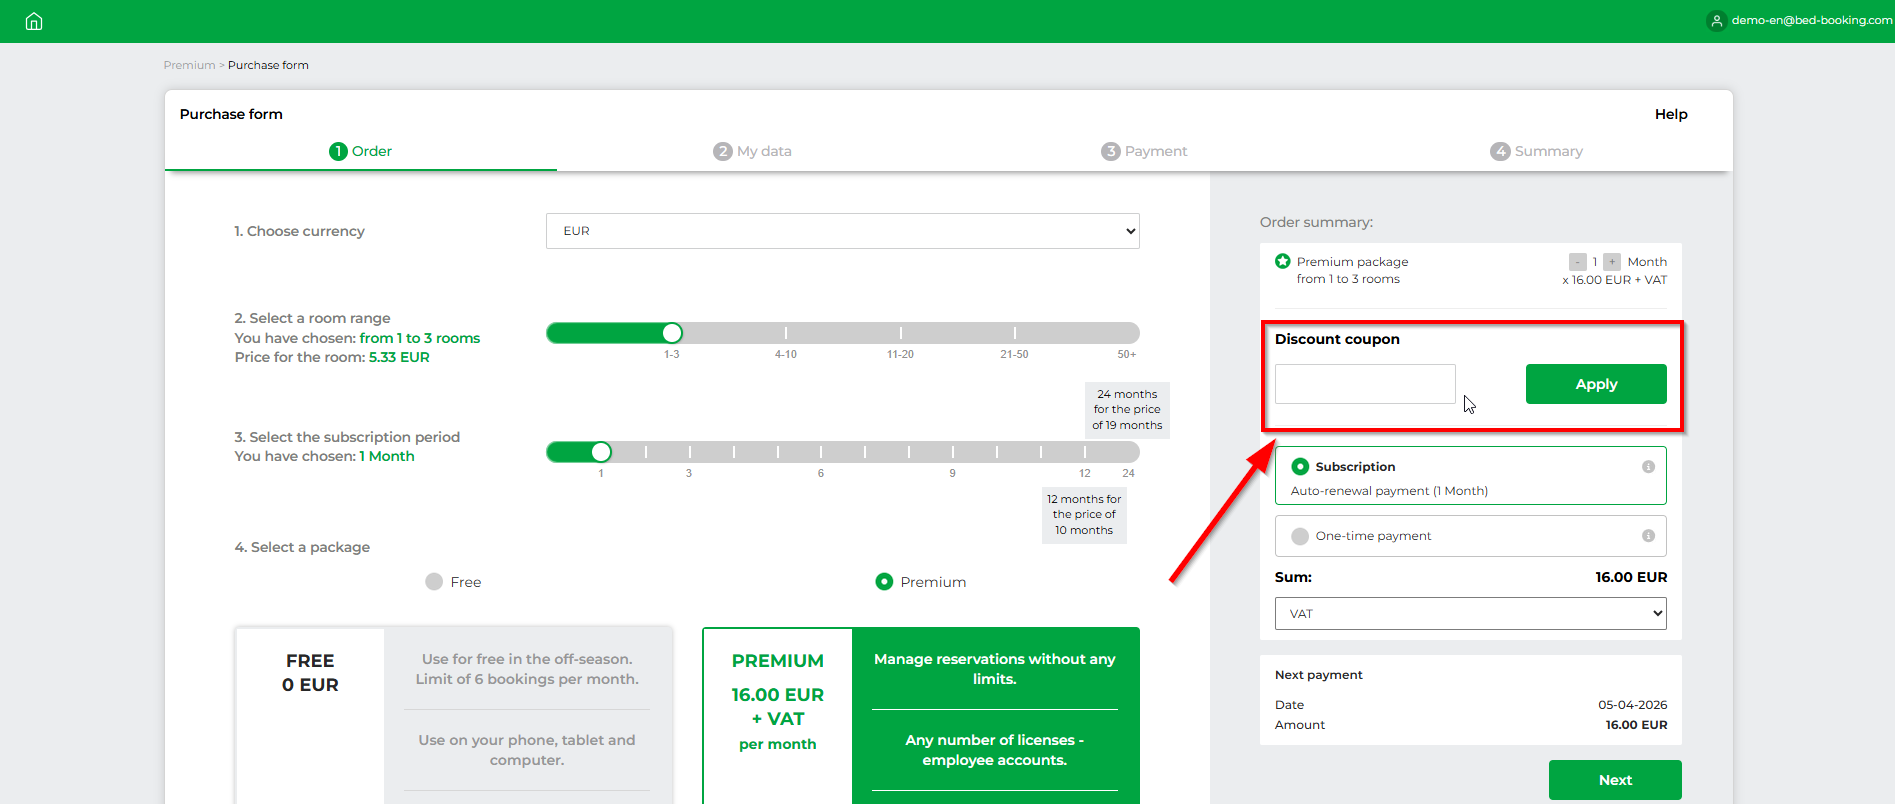The image size is (1895, 804).
Task: Switch to the My data step tab
Action: (752, 151)
